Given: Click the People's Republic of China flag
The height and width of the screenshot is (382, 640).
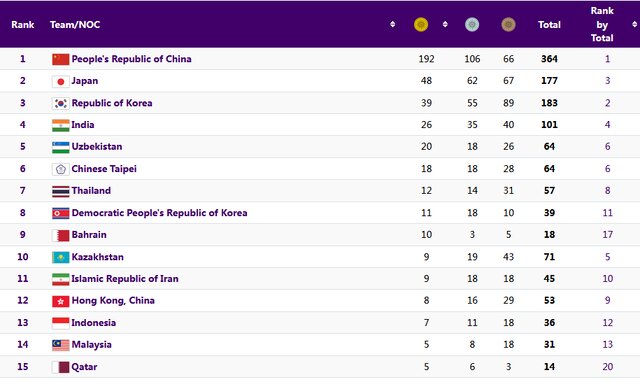Looking at the screenshot, I should point(60,59).
